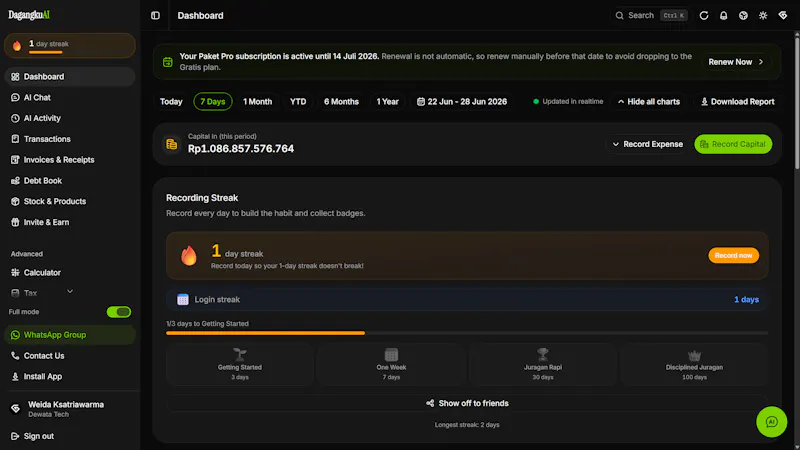Open the 22 Jun - 28 Jun 2026 date picker

(x=462, y=102)
